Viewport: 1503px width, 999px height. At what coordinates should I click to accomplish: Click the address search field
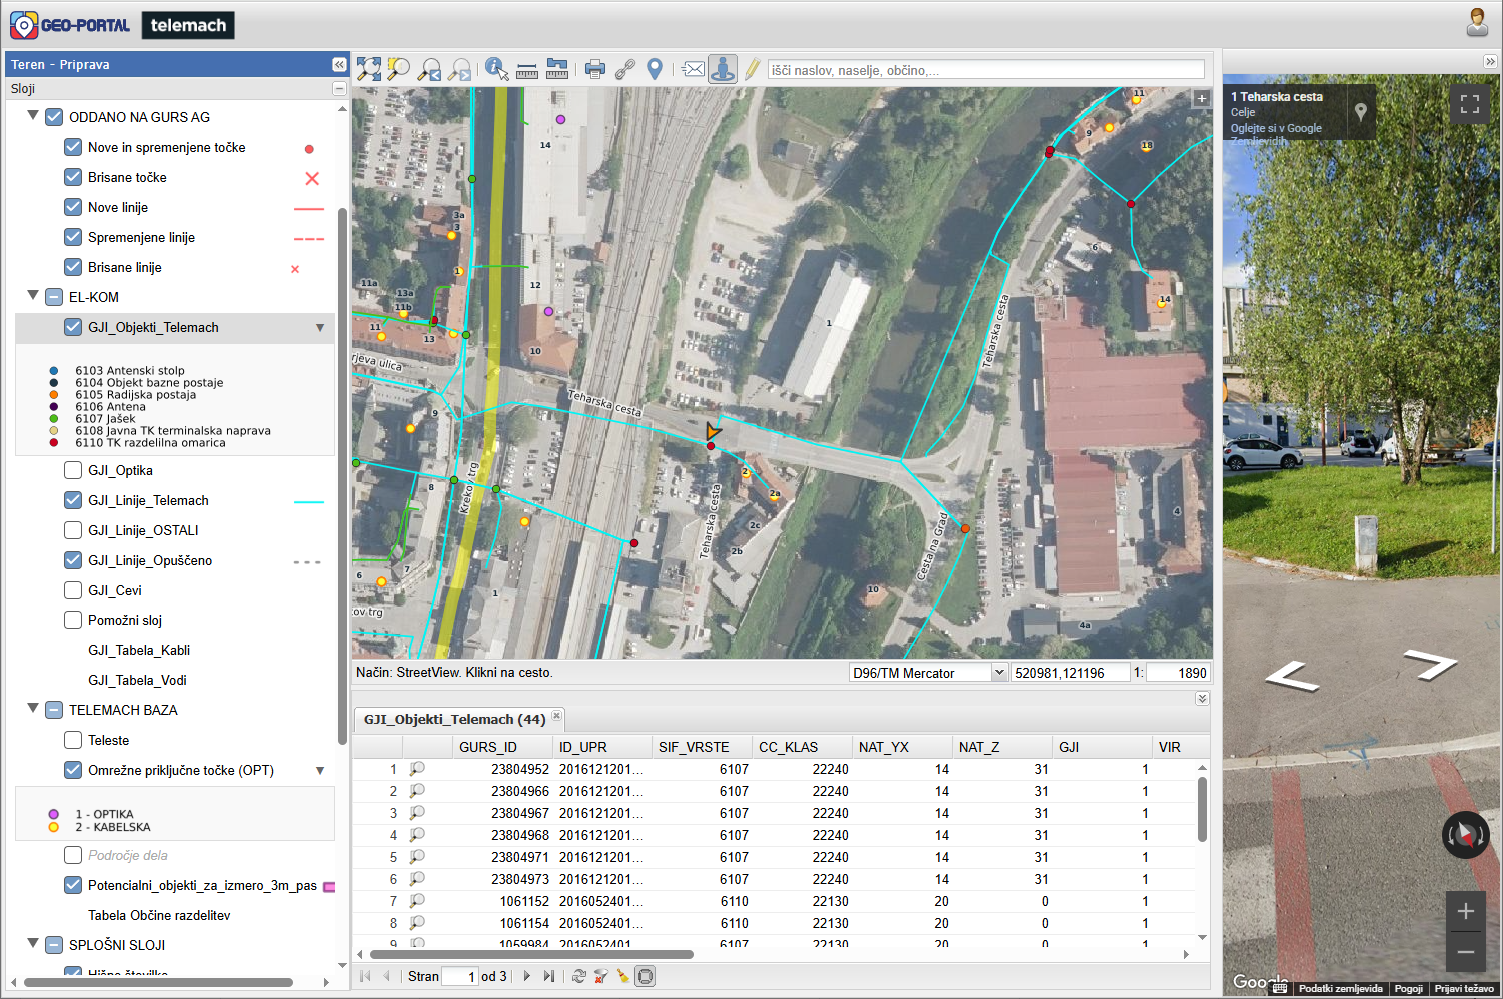(985, 70)
